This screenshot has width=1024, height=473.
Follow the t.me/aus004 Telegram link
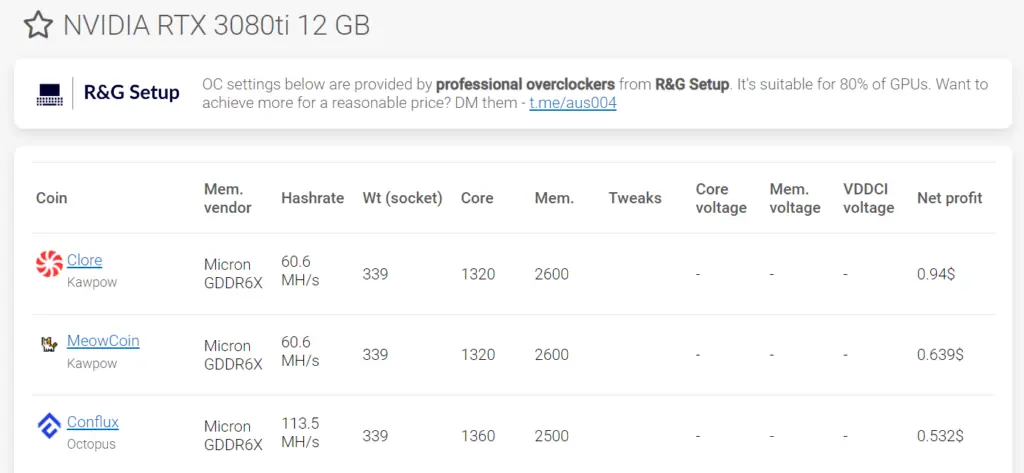(573, 103)
